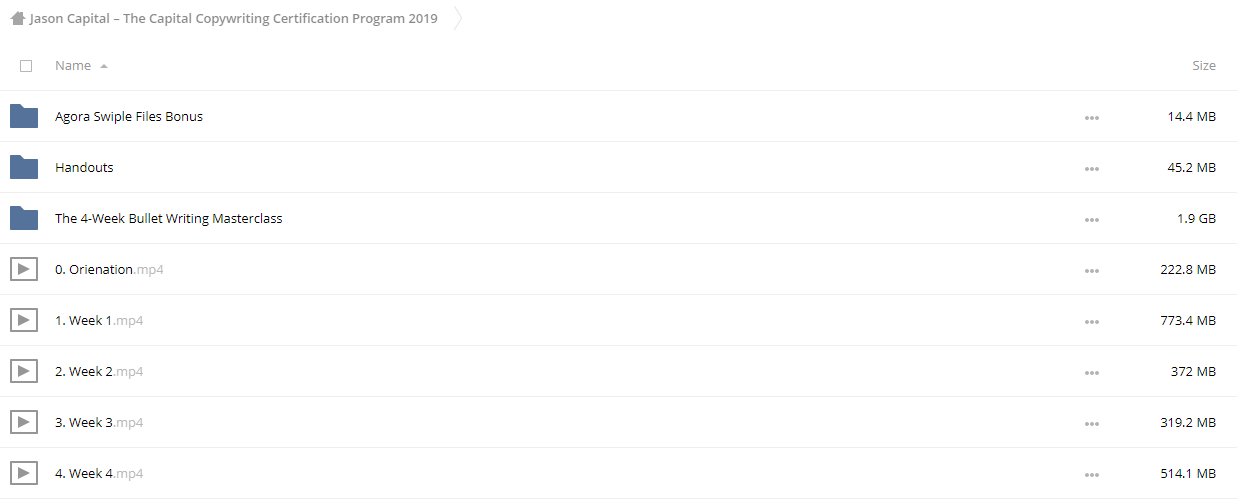Sort files by the Size column
1237x499 pixels.
click(x=1204, y=65)
